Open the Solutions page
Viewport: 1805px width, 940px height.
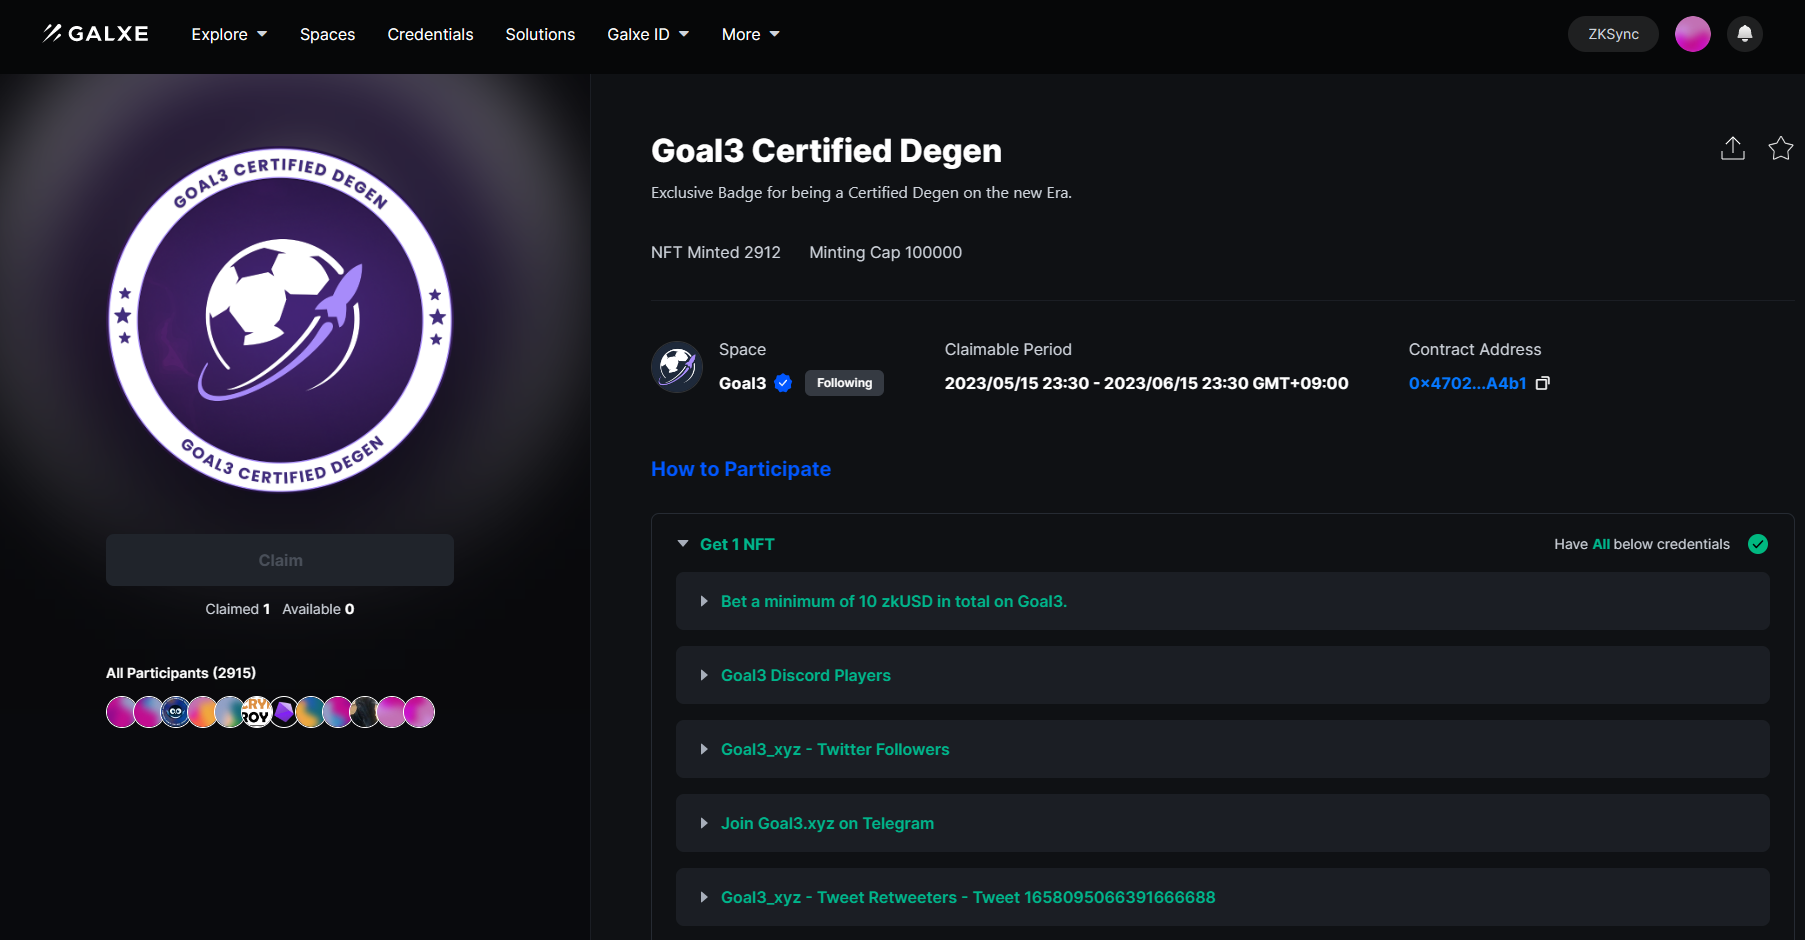pyautogui.click(x=540, y=34)
